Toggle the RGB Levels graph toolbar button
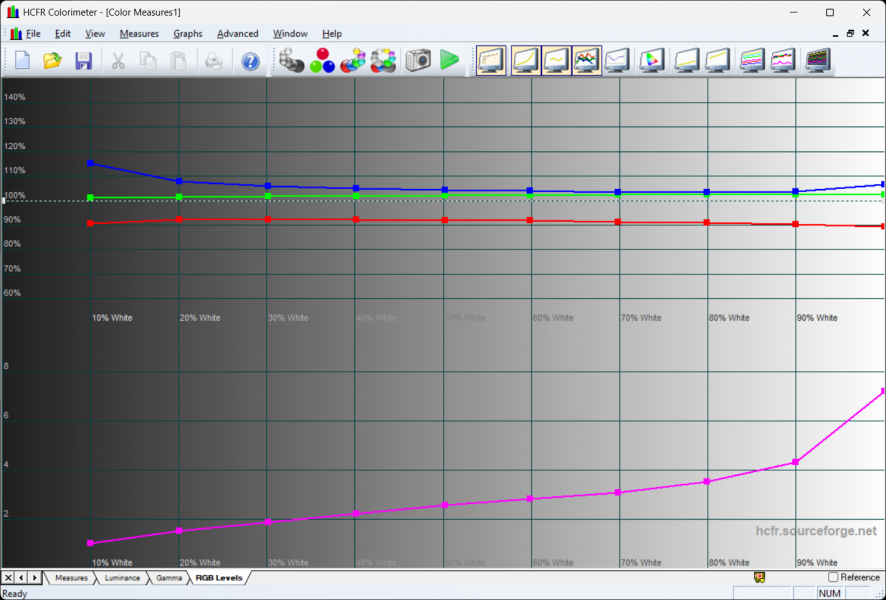This screenshot has width=886, height=600. (586, 61)
